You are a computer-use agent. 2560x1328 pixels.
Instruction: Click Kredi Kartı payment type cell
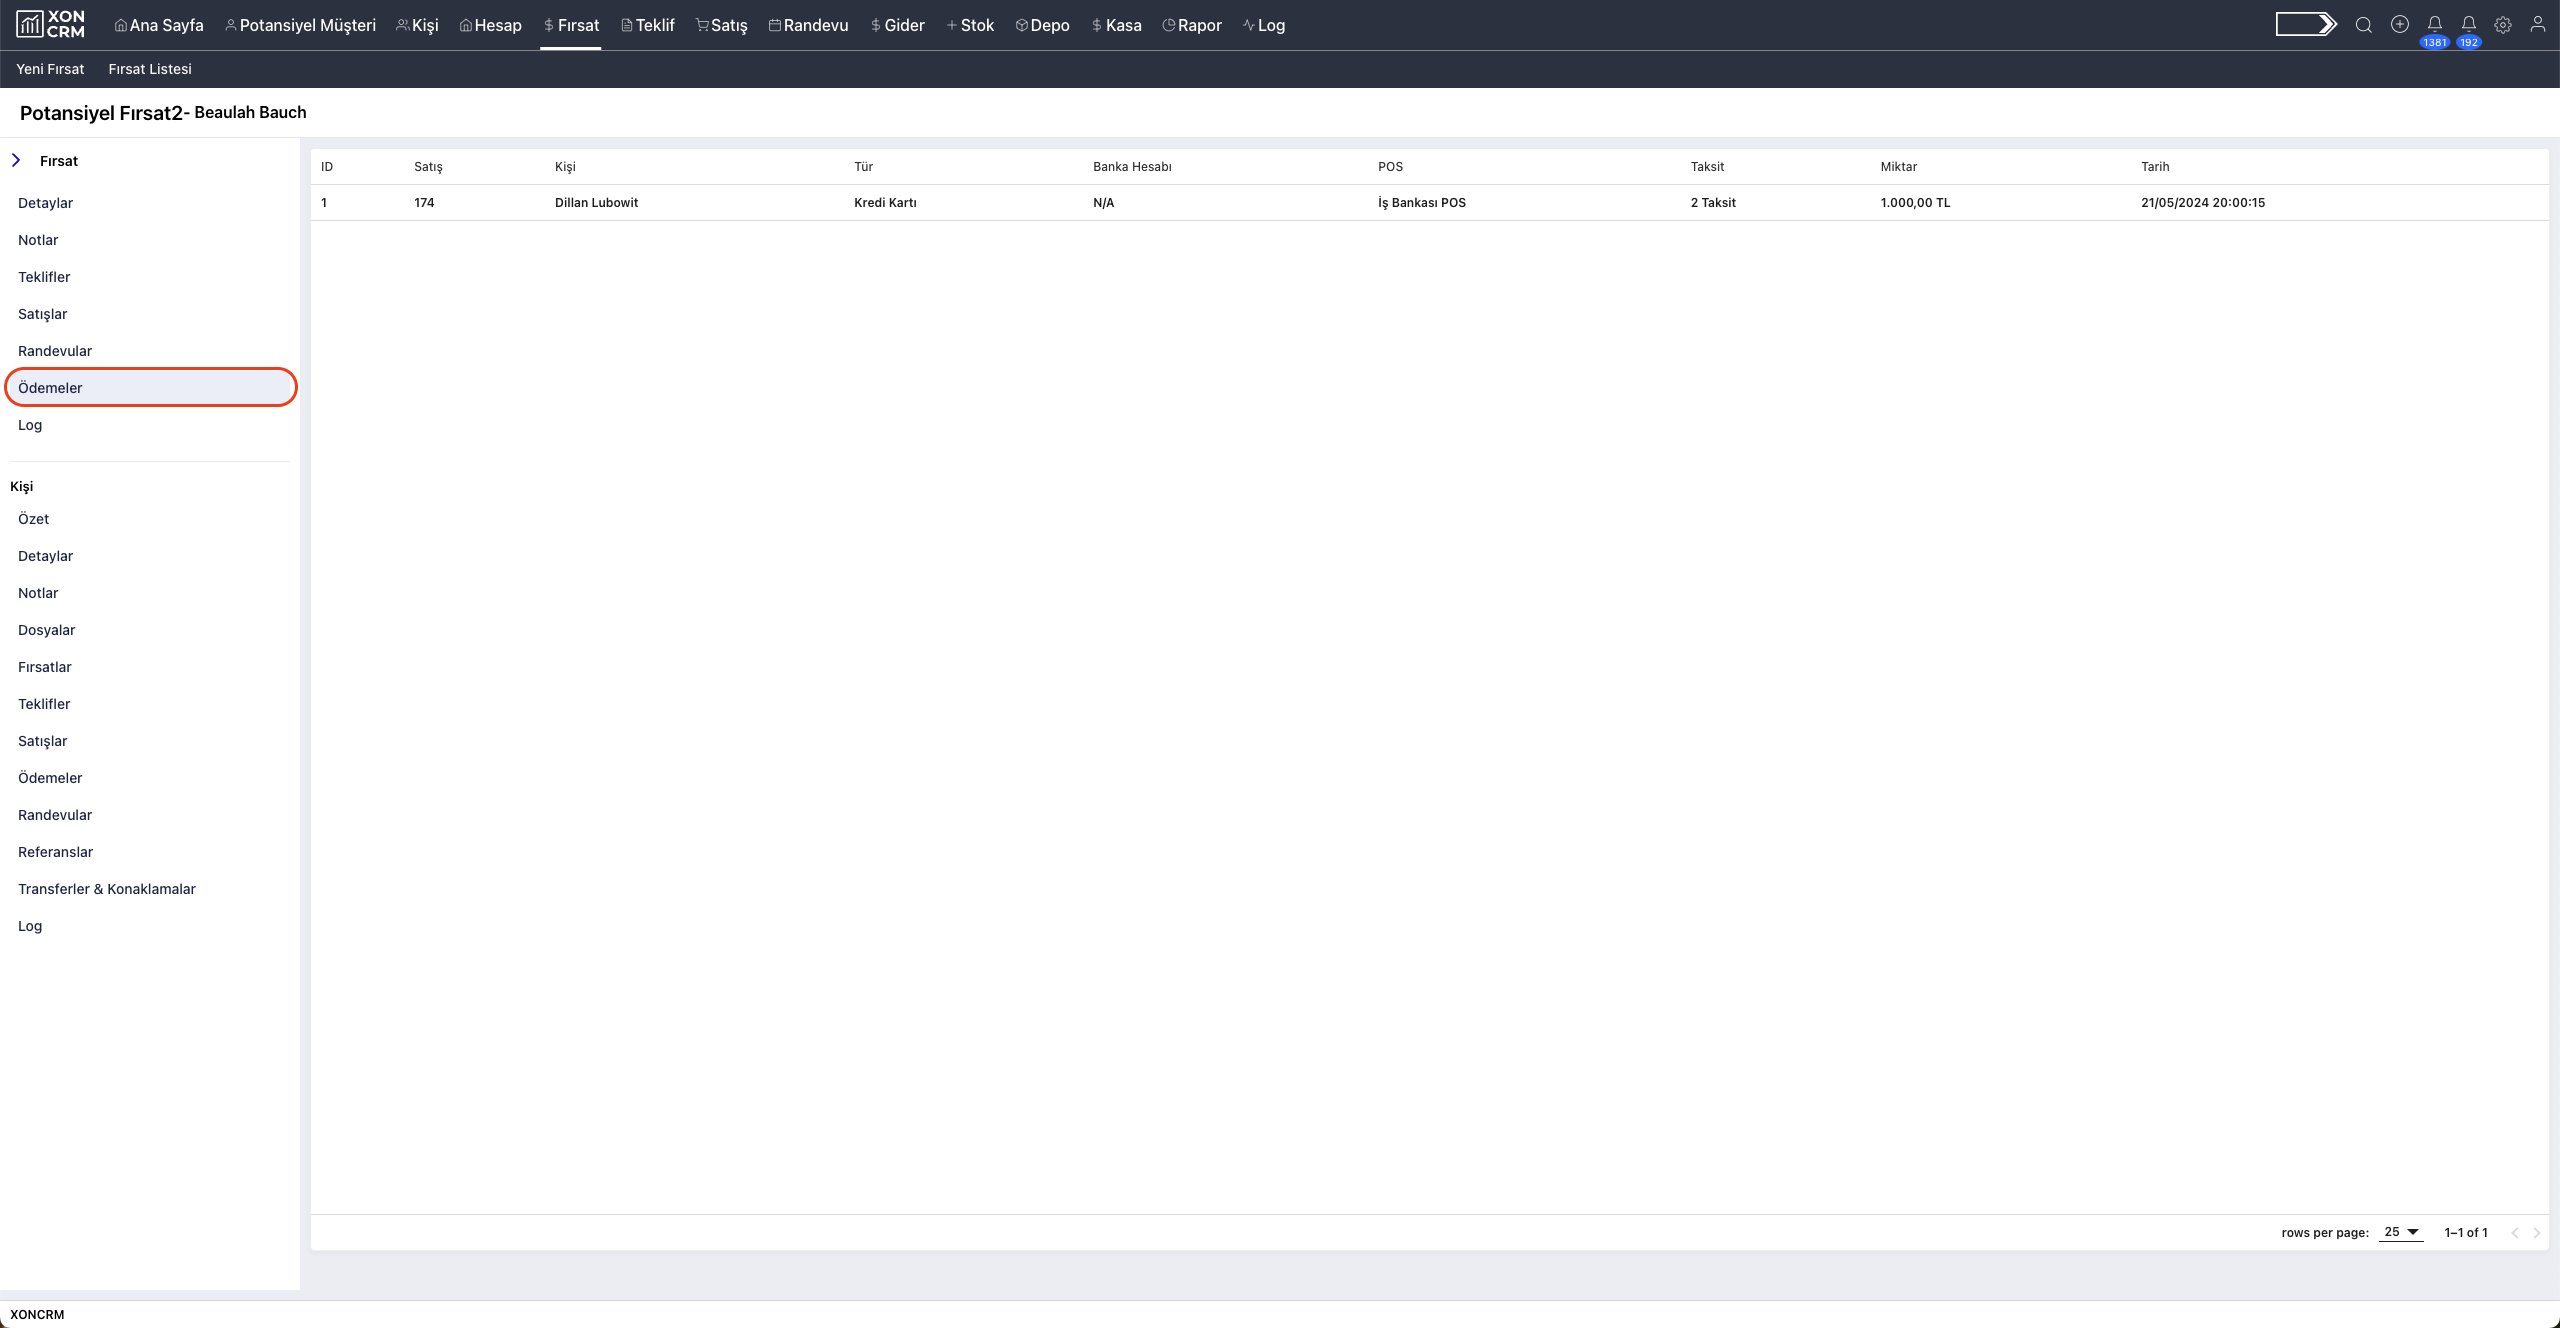tap(885, 203)
